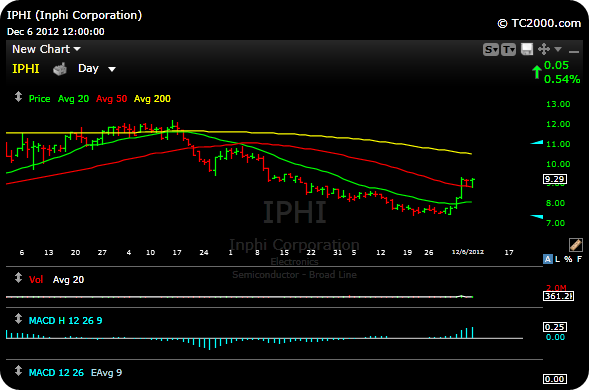This screenshot has width=589, height=390.
Task: Click the save chart floppy disk icon
Action: pos(527,49)
